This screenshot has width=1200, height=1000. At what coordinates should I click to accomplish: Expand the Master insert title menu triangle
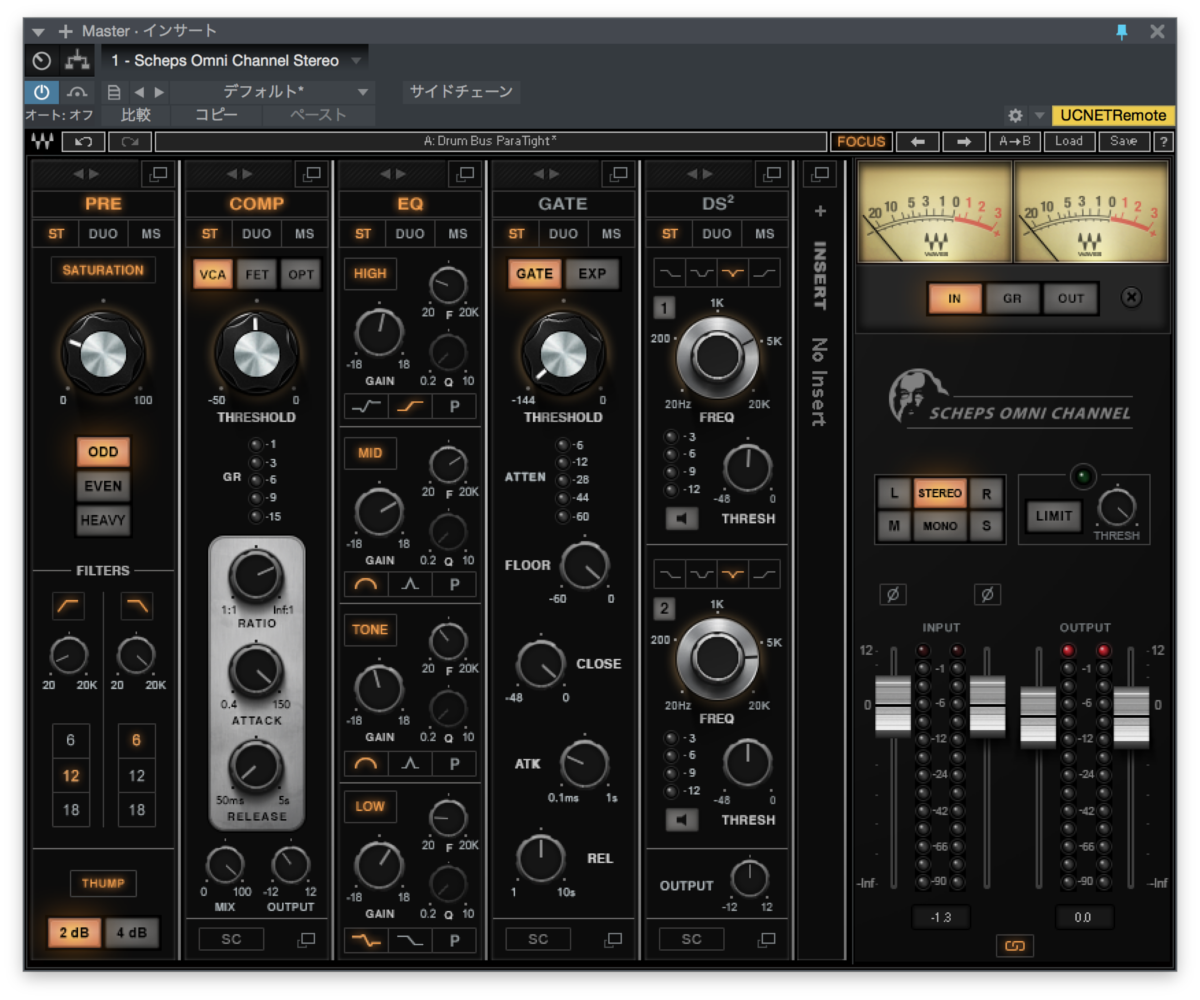[x=38, y=31]
